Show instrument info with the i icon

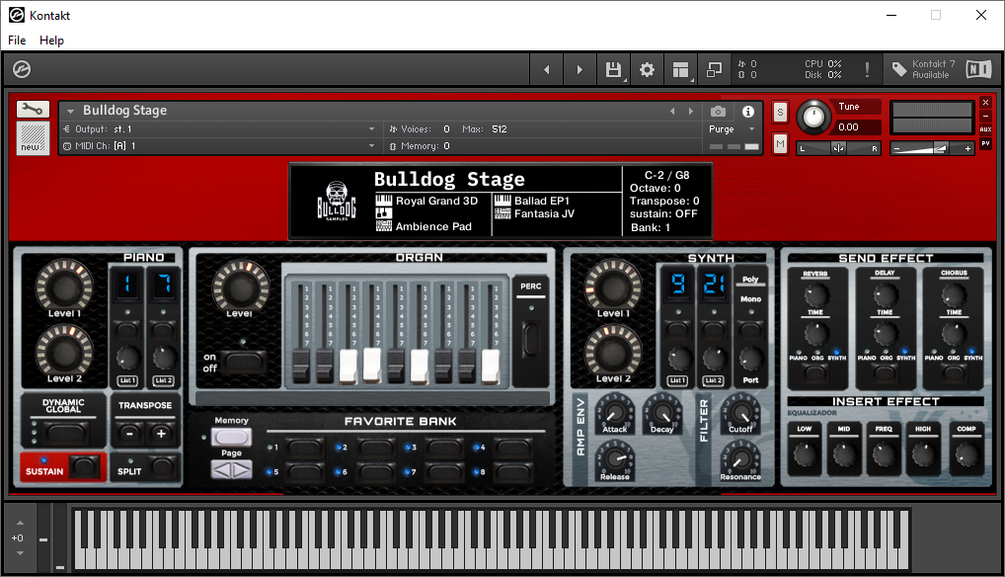(x=748, y=112)
